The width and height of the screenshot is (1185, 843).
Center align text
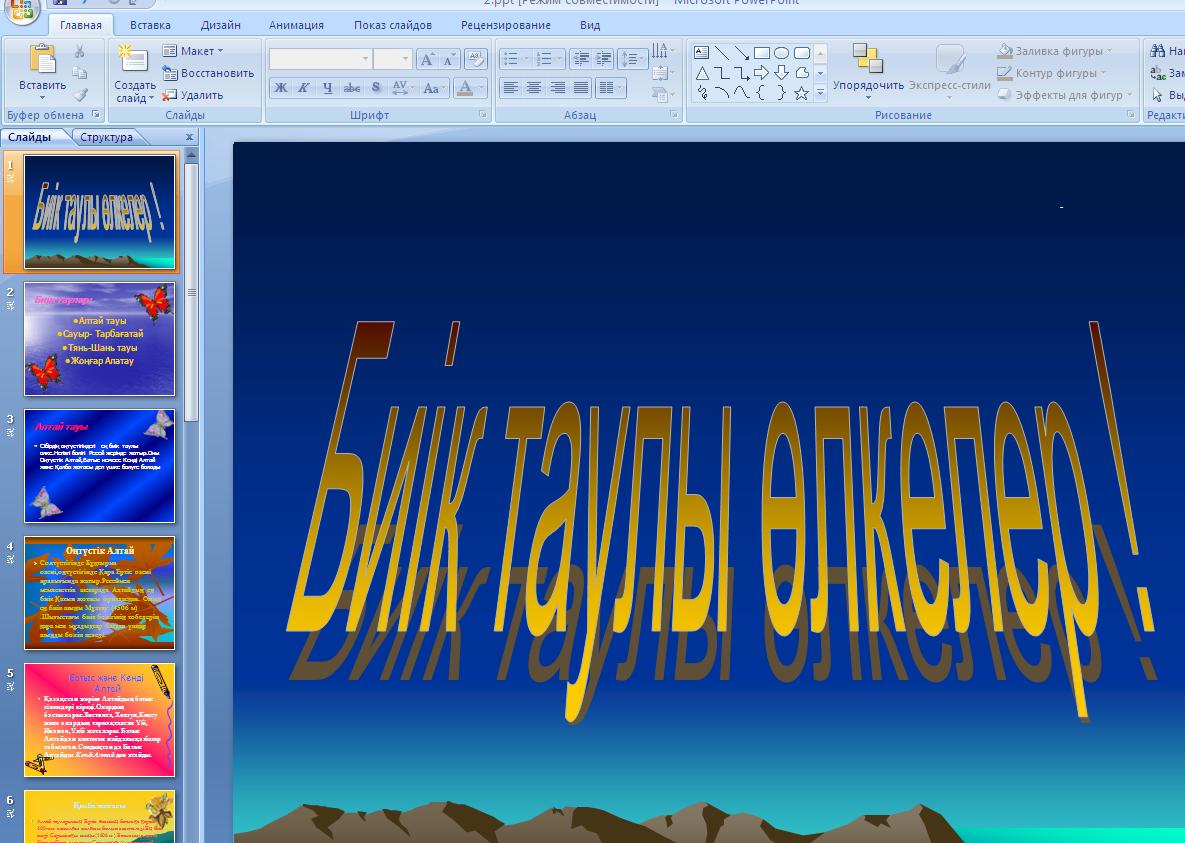(534, 88)
